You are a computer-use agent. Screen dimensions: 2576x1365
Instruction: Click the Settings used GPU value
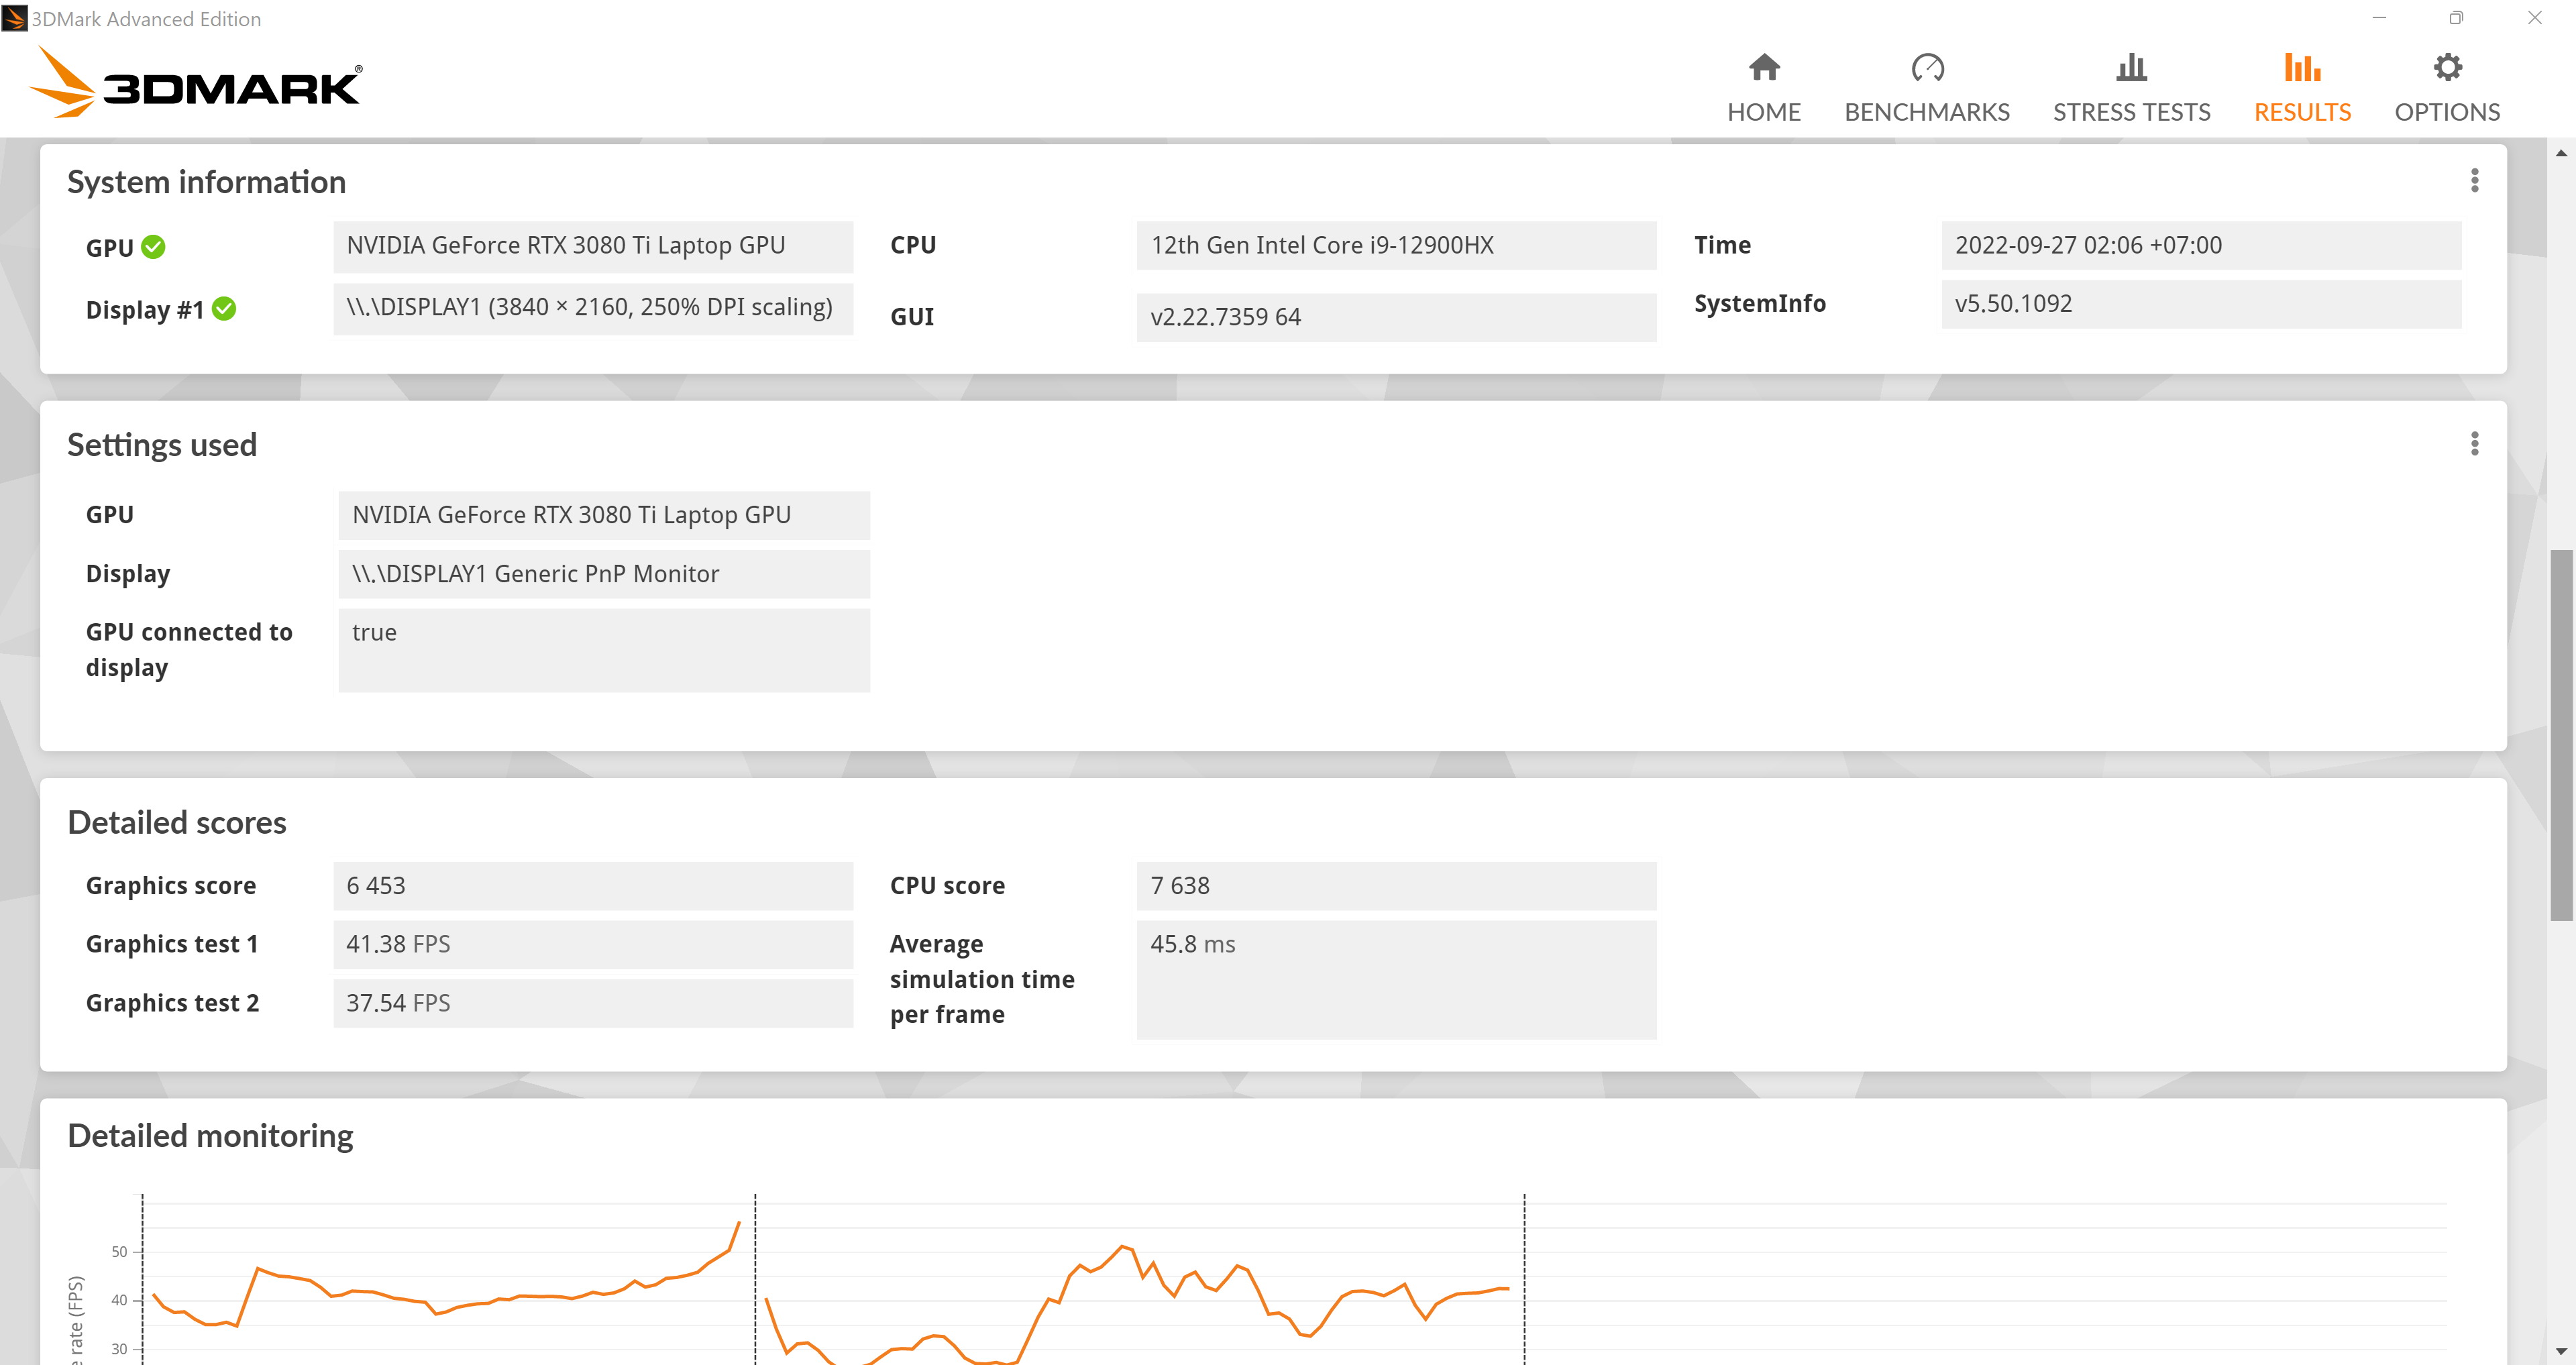(x=604, y=515)
